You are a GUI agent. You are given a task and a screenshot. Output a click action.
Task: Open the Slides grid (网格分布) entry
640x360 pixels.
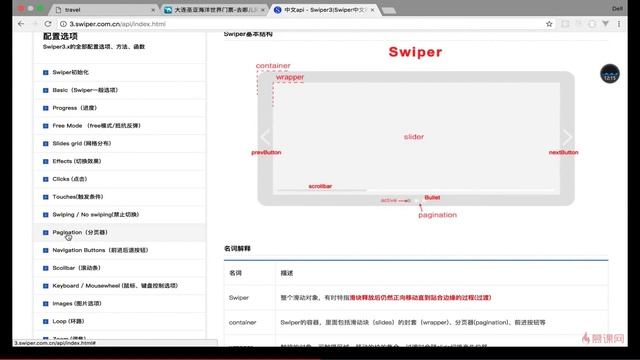point(82,143)
